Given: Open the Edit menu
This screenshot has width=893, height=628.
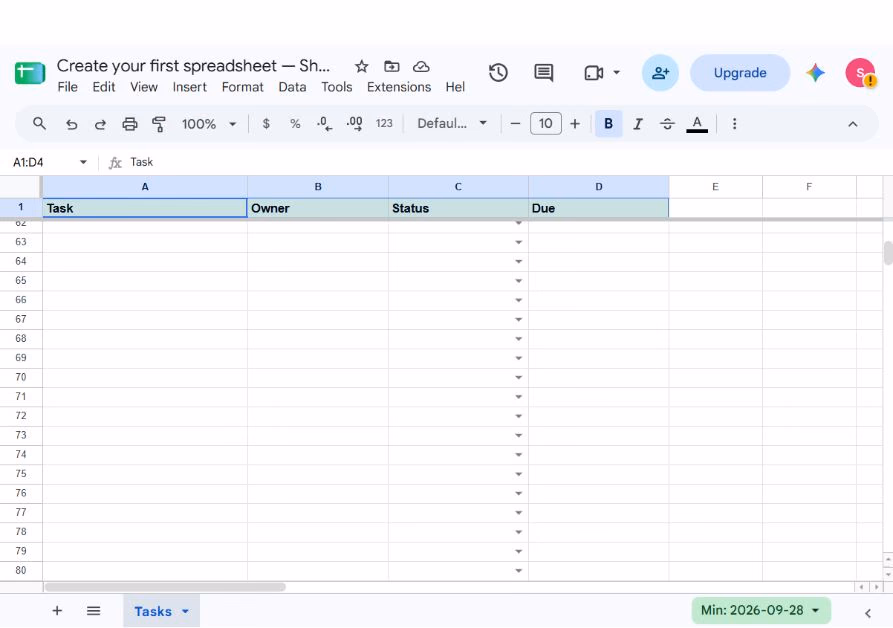Looking at the screenshot, I should [104, 87].
